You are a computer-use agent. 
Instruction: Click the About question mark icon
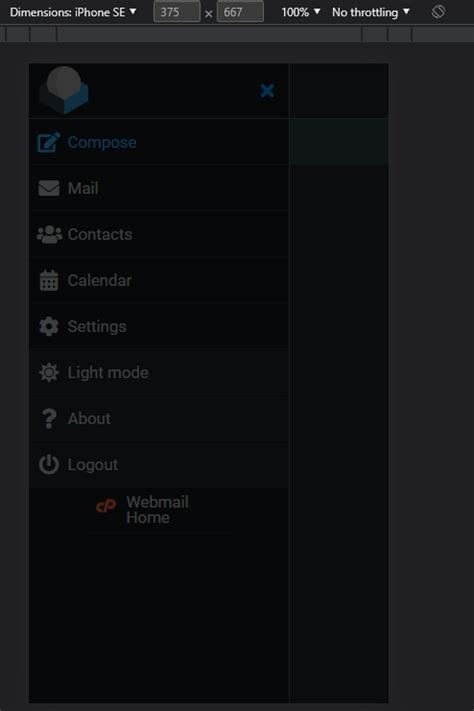[49, 419]
